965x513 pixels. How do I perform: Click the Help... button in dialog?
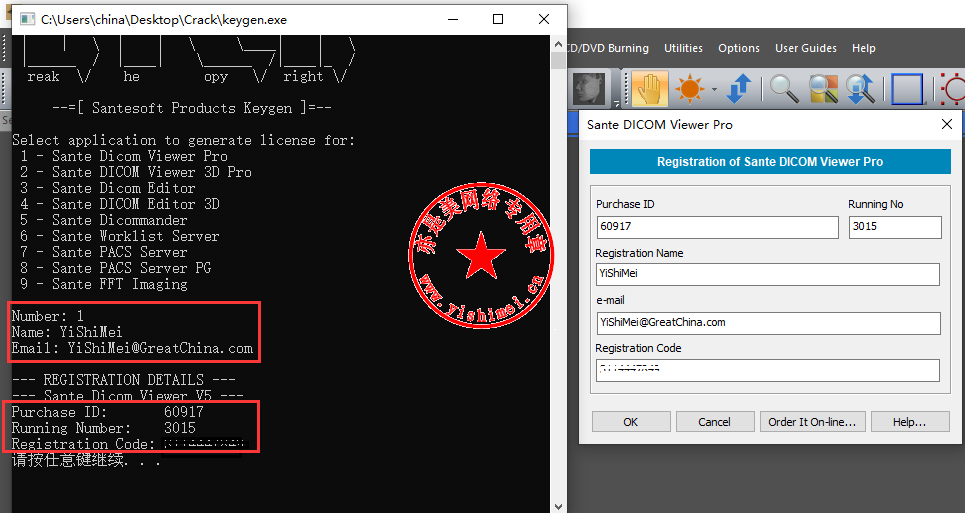point(910,422)
